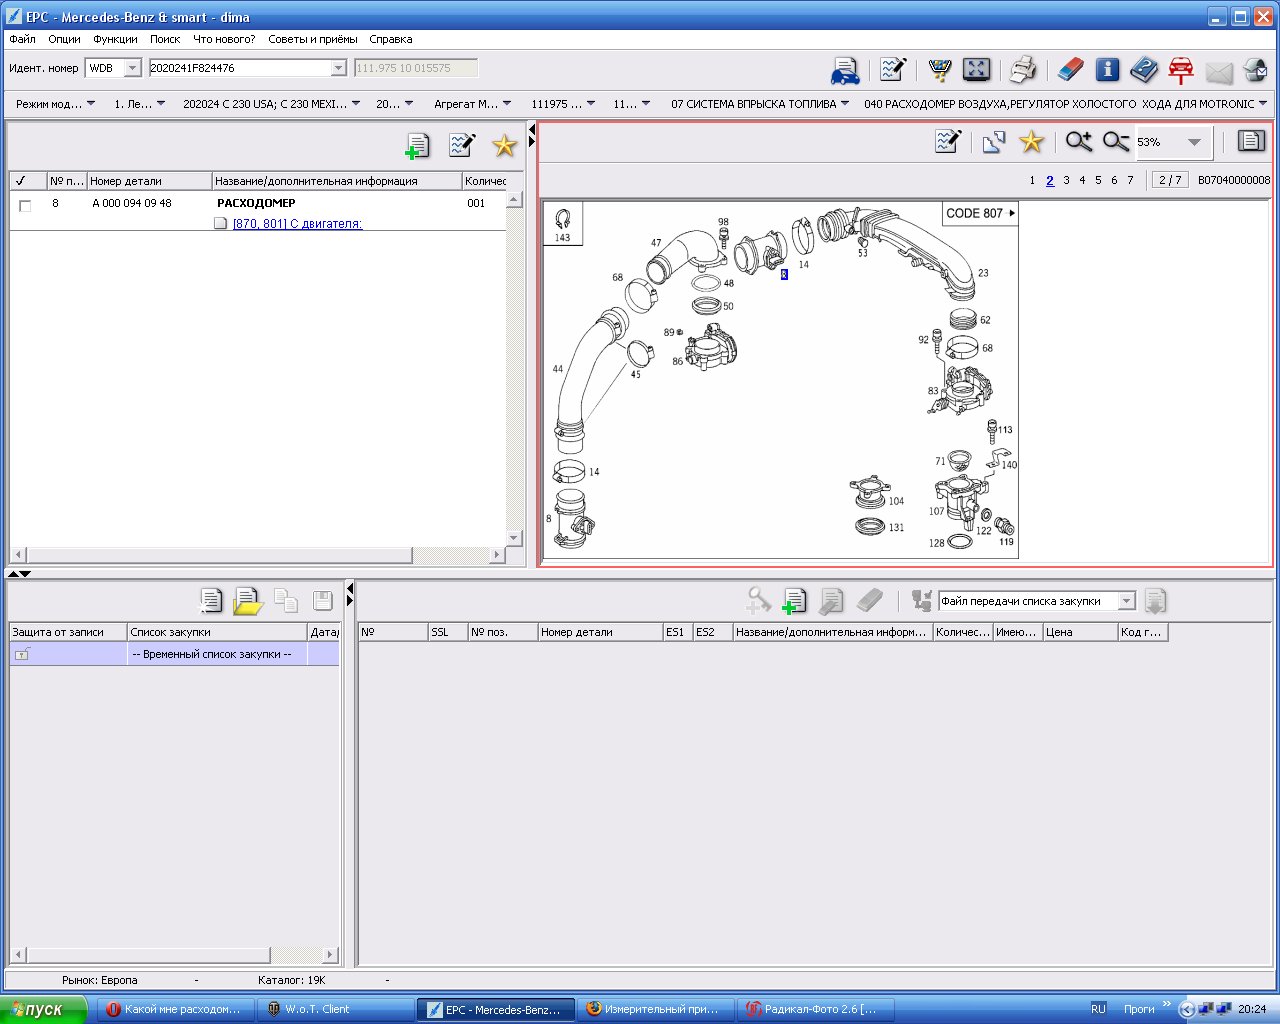1280x1024 pixels.
Task: Click add part icon in shopping list toolbar
Action: (794, 600)
